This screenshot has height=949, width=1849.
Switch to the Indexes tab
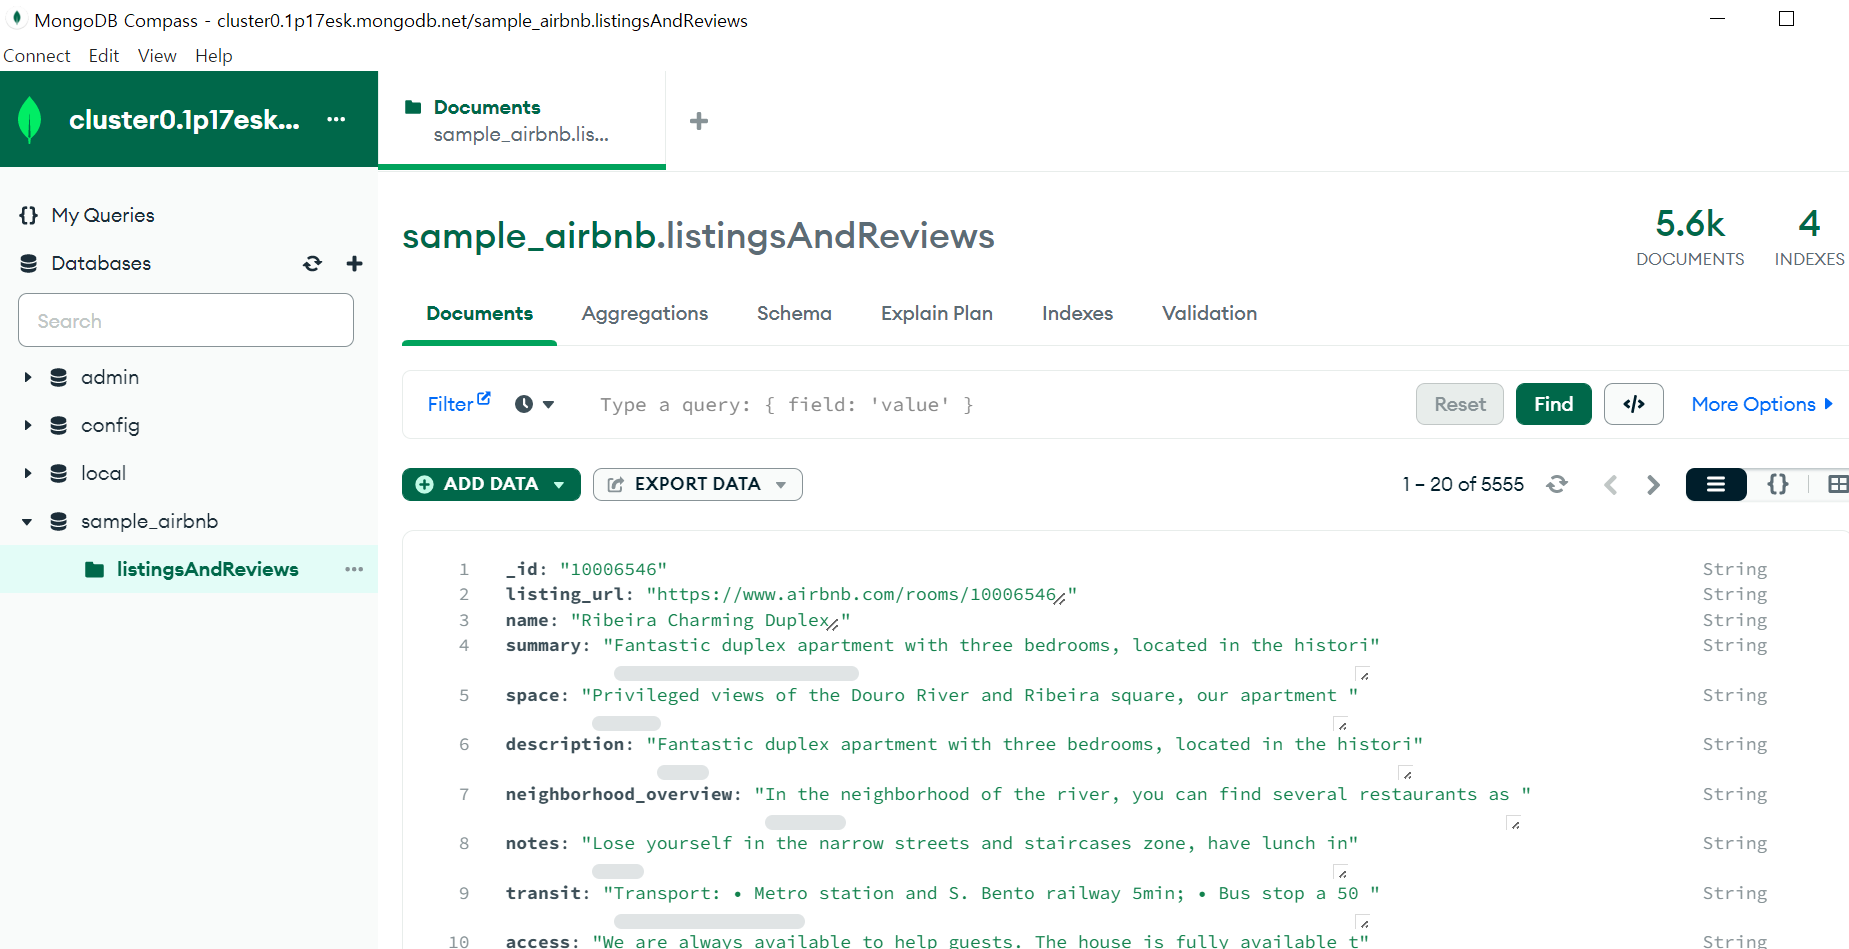click(x=1077, y=313)
